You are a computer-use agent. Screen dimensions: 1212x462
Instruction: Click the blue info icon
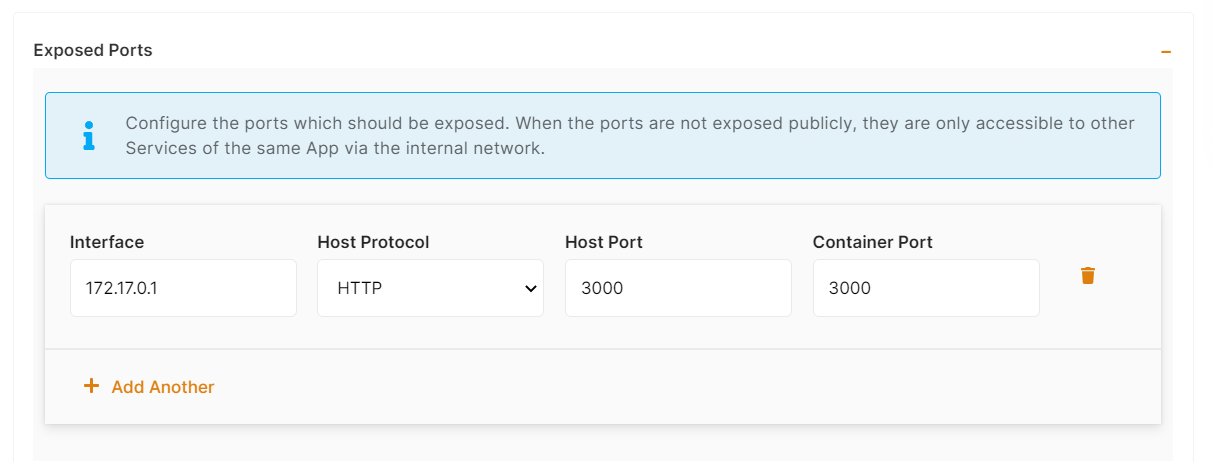point(90,136)
